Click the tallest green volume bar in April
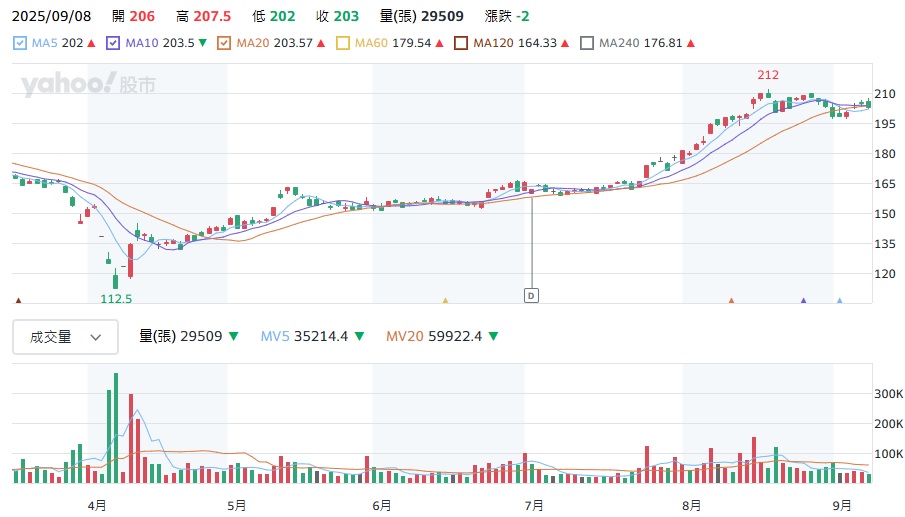The image size is (905, 517). tap(116, 428)
